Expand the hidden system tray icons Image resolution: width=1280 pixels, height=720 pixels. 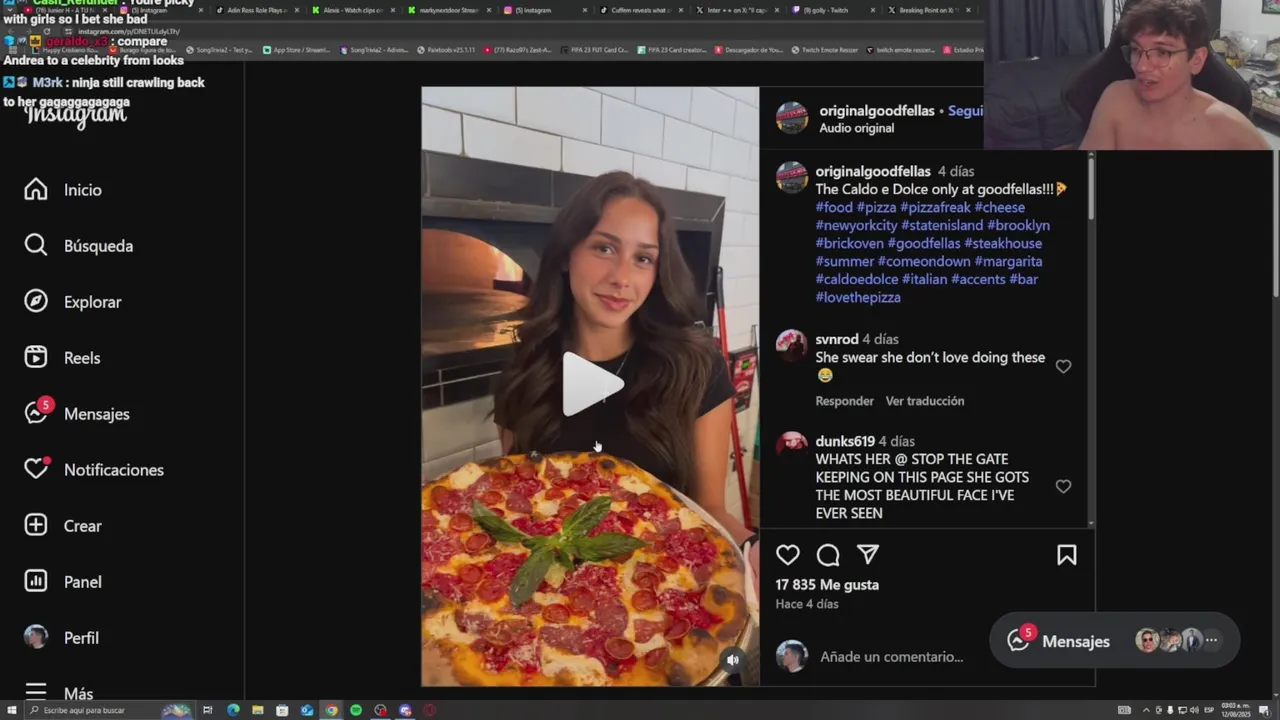click(x=1146, y=710)
